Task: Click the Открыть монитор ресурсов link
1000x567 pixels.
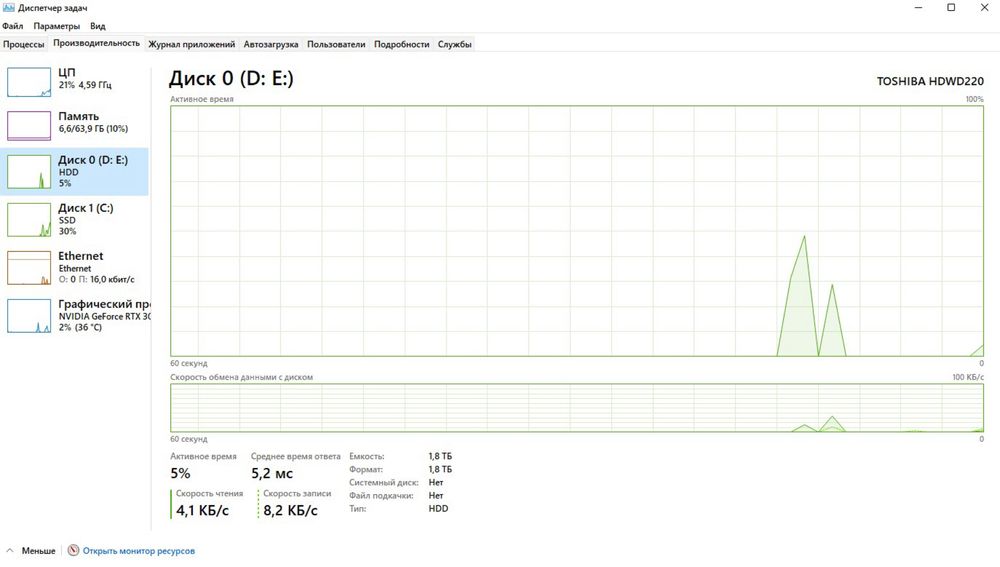Action: pos(138,550)
